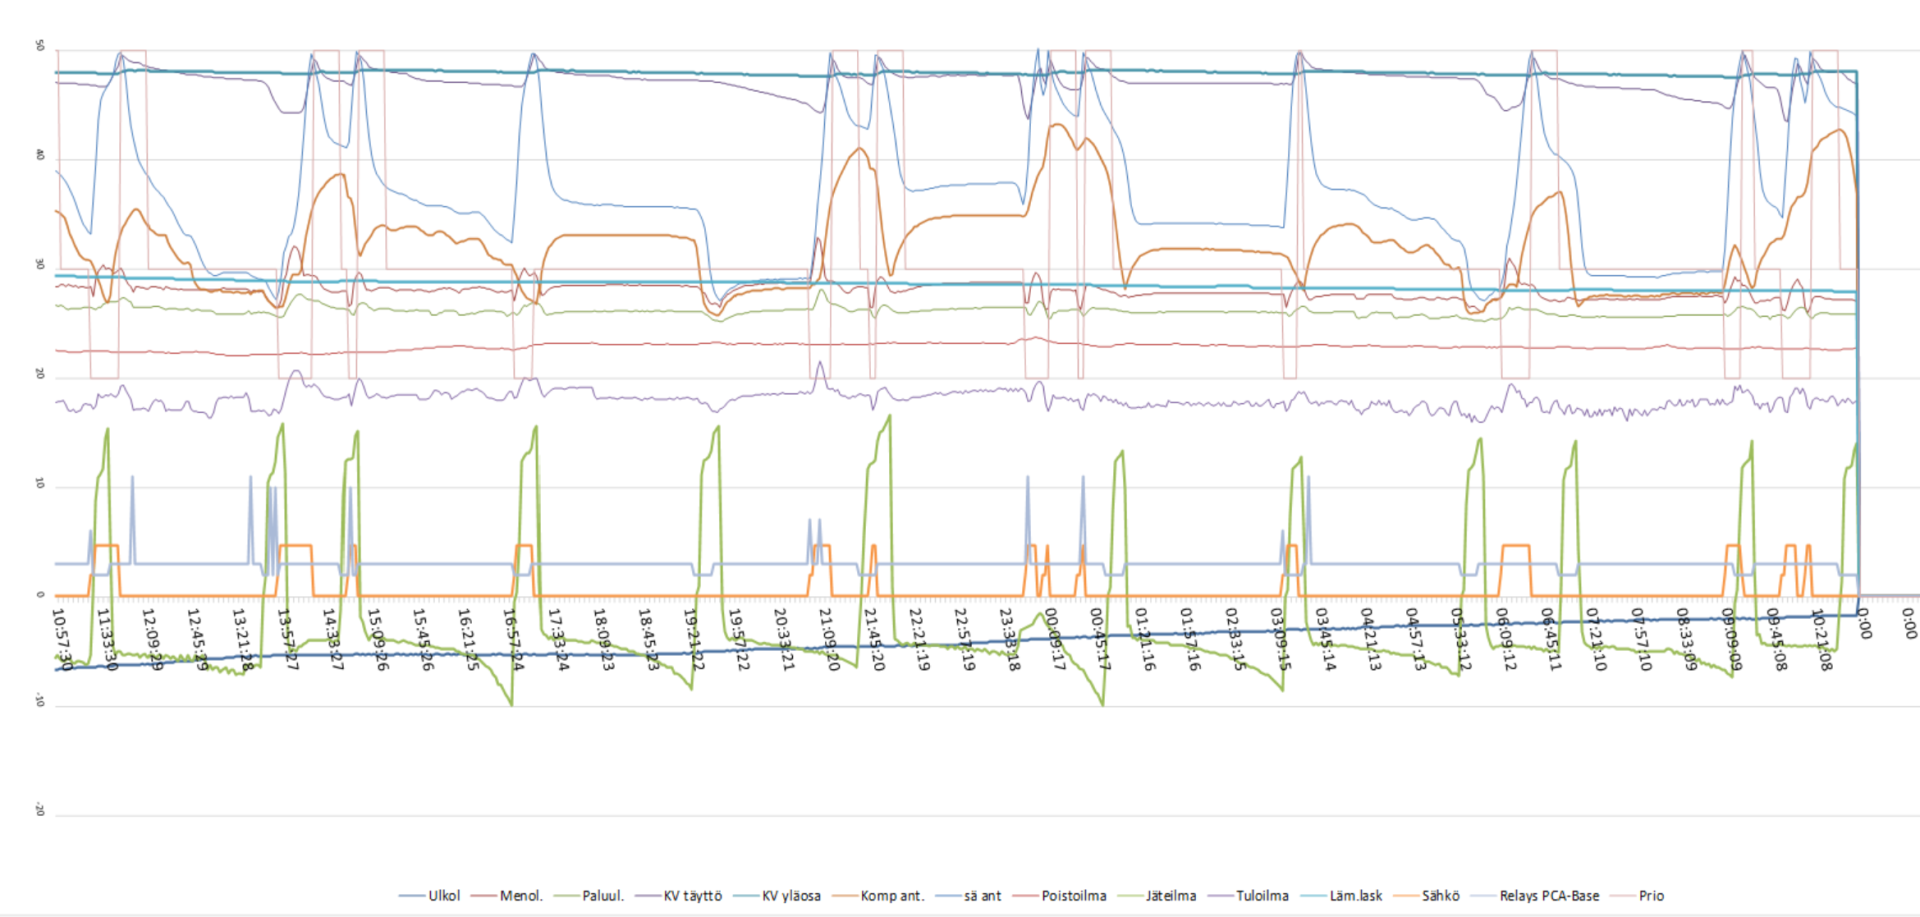Select the Paluul. legend item

pyautogui.click(x=602, y=896)
